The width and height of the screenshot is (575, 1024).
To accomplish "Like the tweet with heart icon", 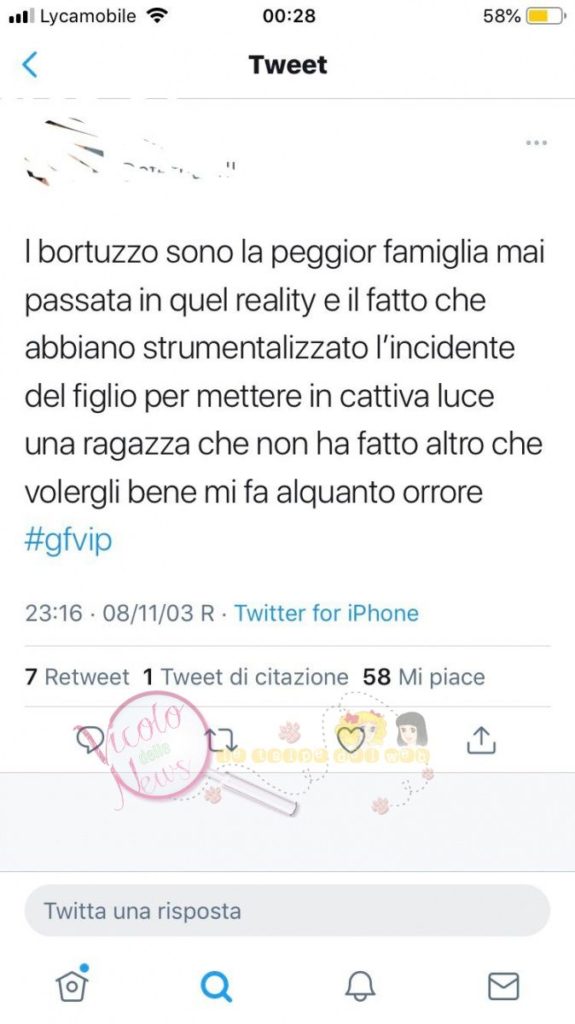I will [351, 739].
